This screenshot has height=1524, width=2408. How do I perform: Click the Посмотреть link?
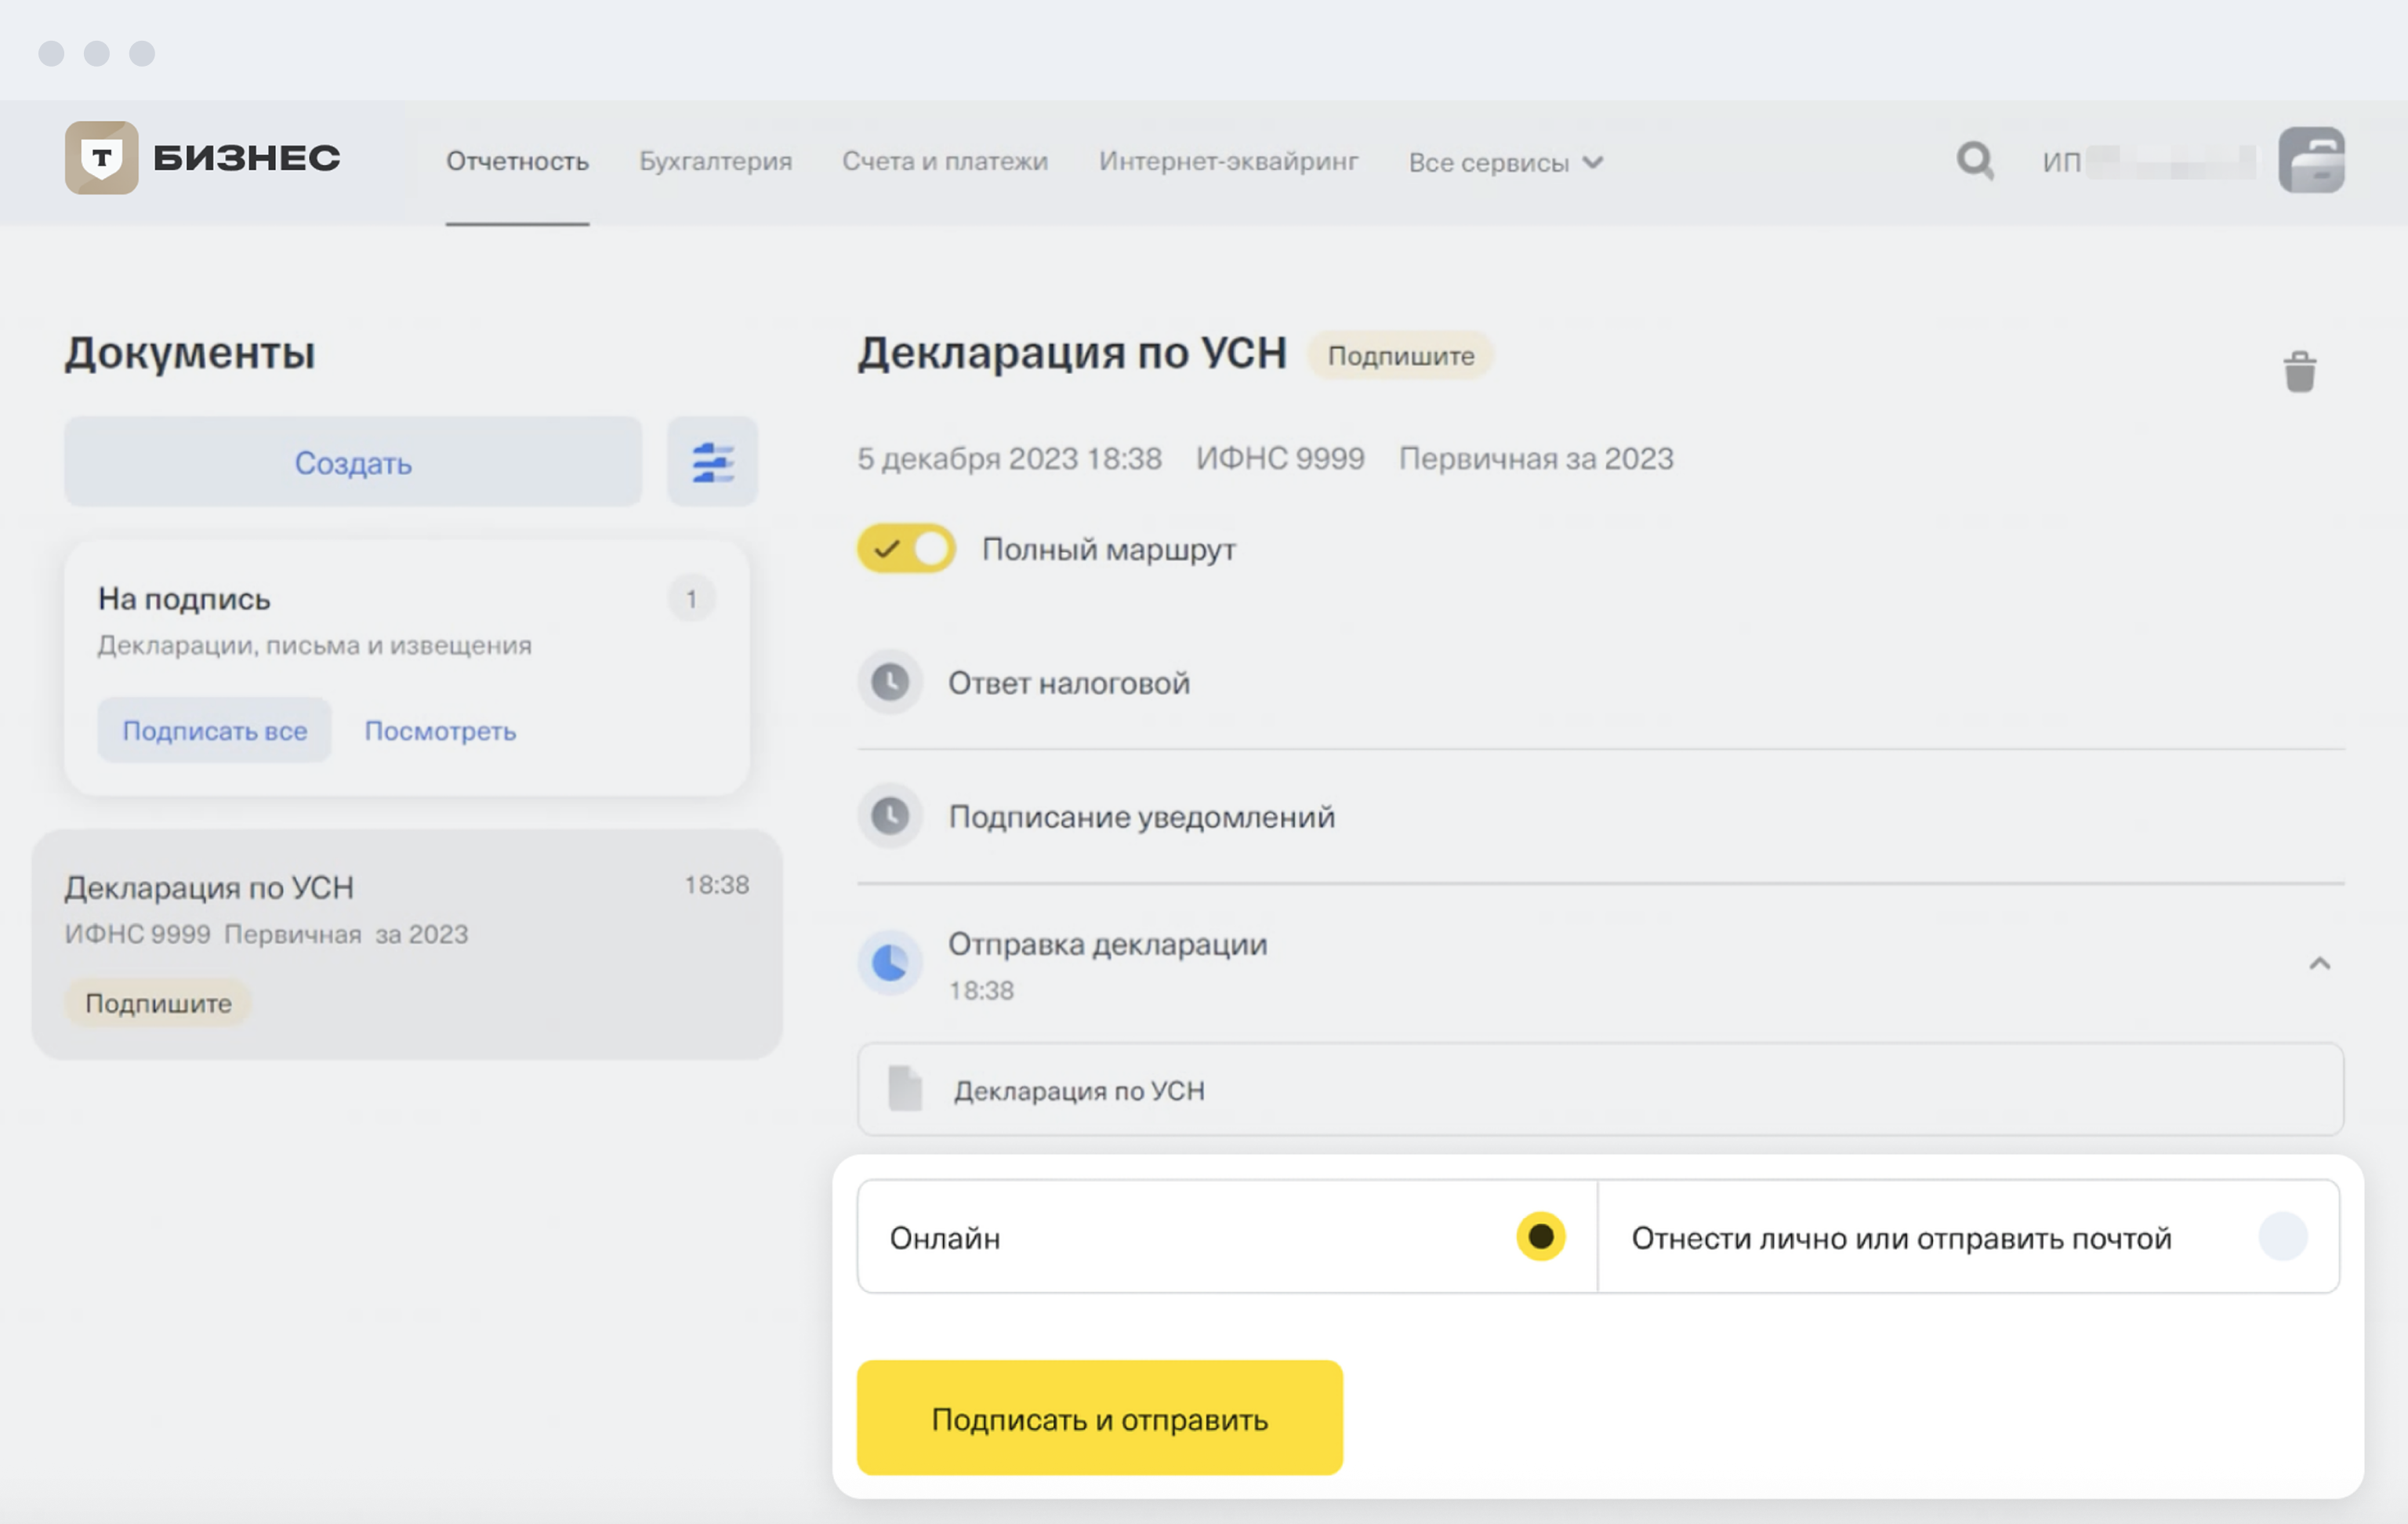point(440,731)
